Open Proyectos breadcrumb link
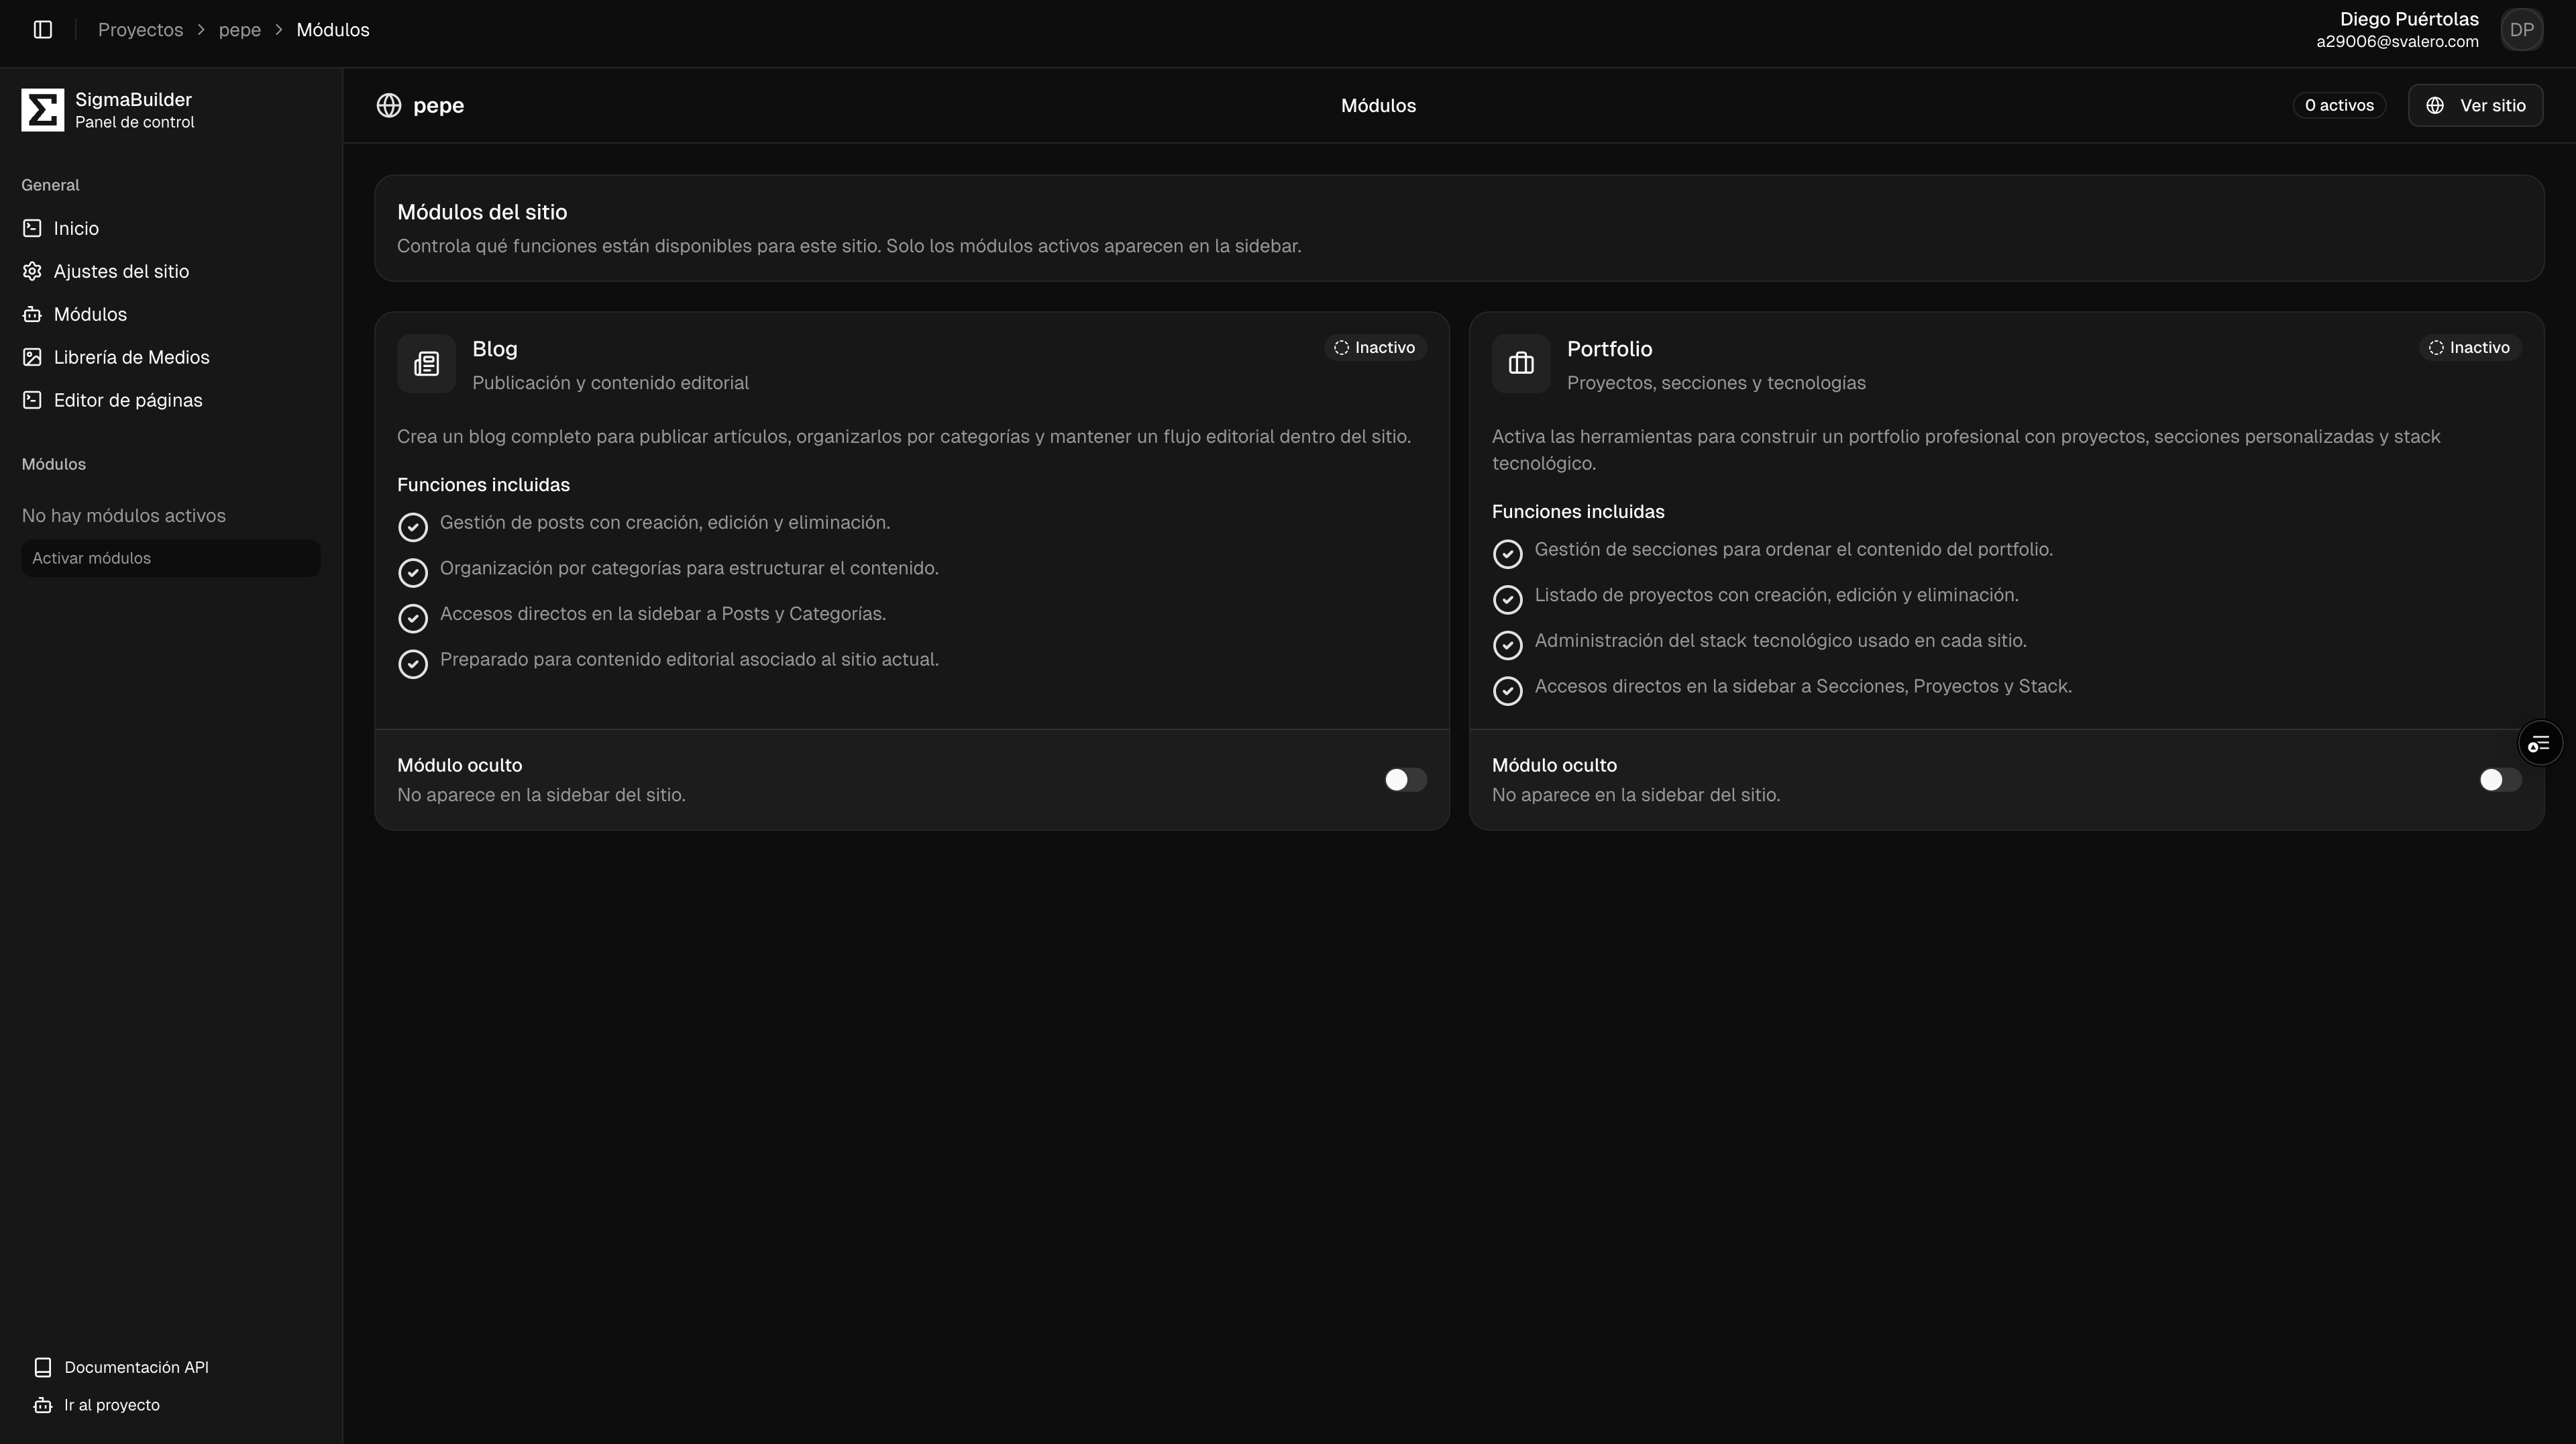This screenshot has width=2576, height=1444. coord(140,30)
